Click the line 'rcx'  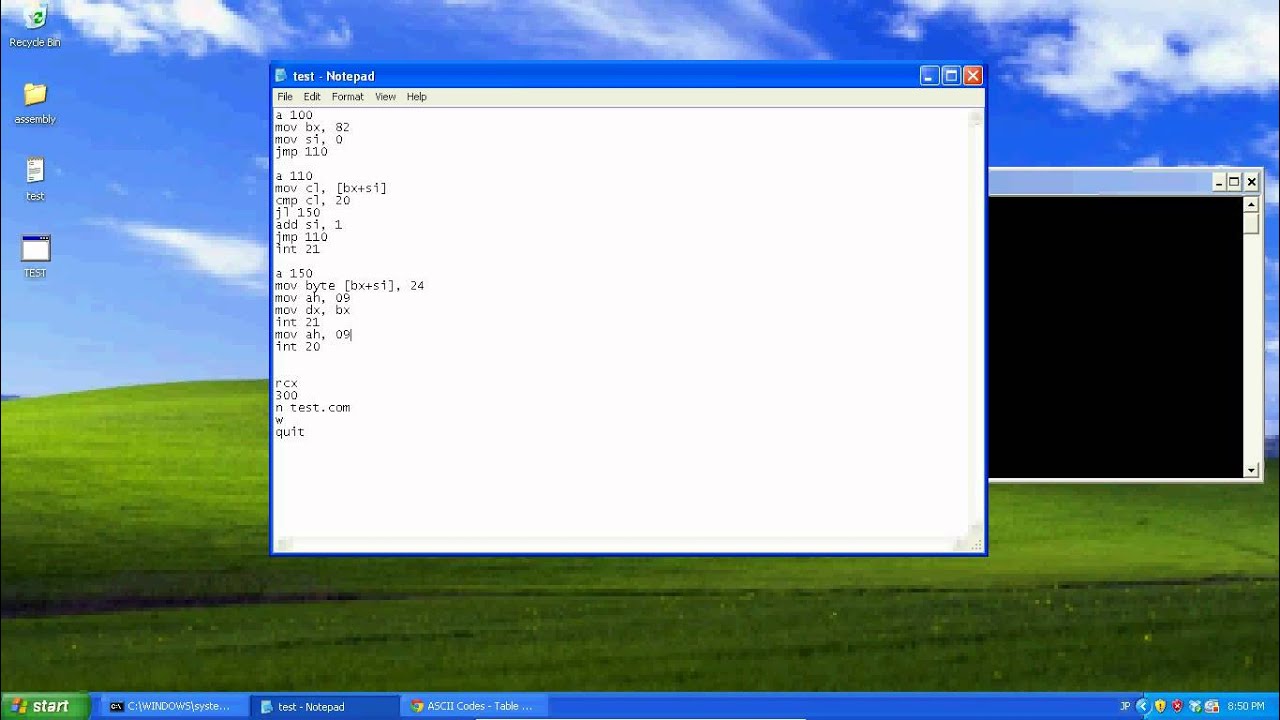tap(286, 384)
